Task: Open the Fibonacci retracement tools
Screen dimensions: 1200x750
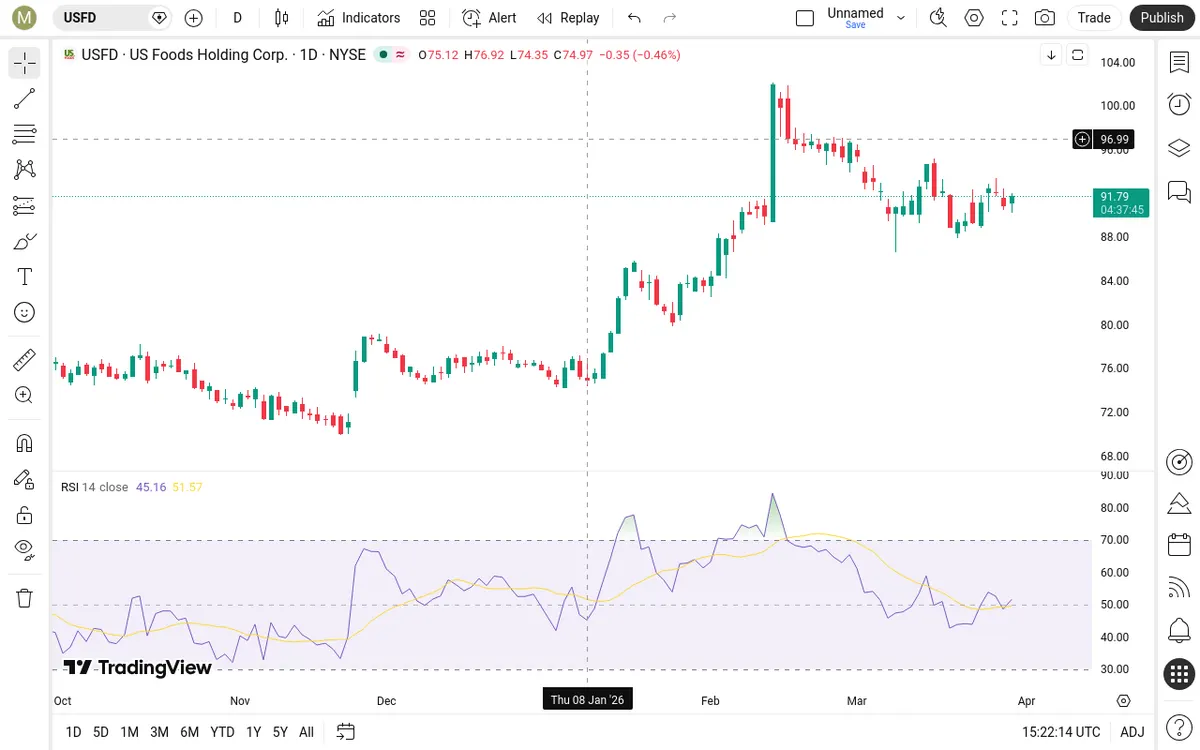Action: tap(25, 134)
